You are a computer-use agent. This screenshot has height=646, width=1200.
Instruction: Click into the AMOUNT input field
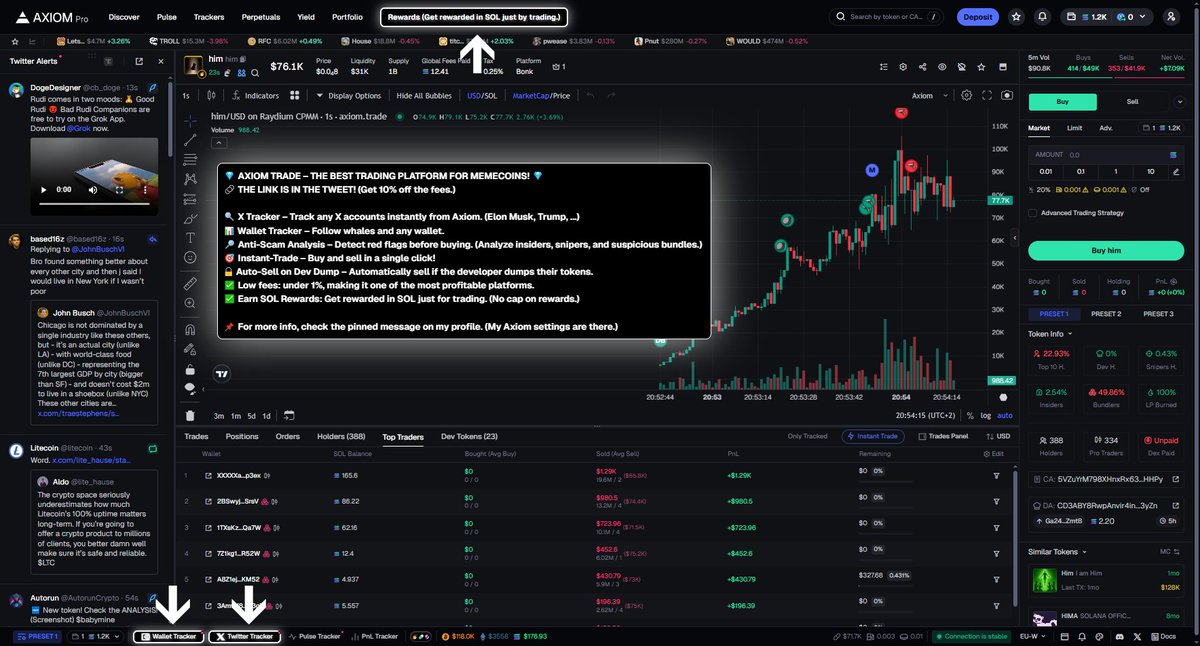click(1104, 155)
